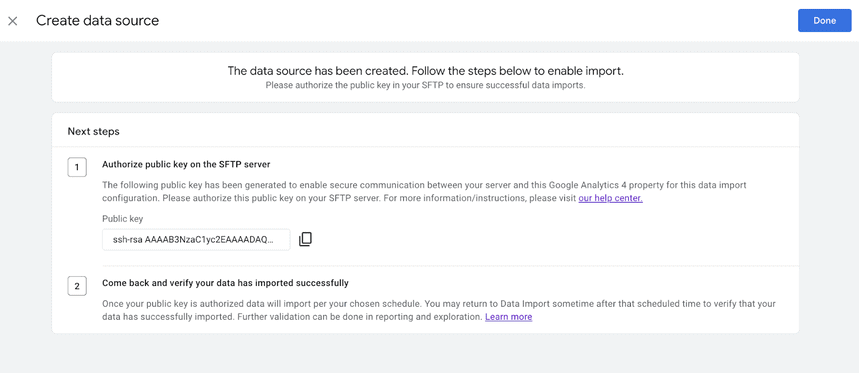The image size is (859, 373).
Task: Click the 'Next steps' heading
Action: pyautogui.click(x=94, y=131)
